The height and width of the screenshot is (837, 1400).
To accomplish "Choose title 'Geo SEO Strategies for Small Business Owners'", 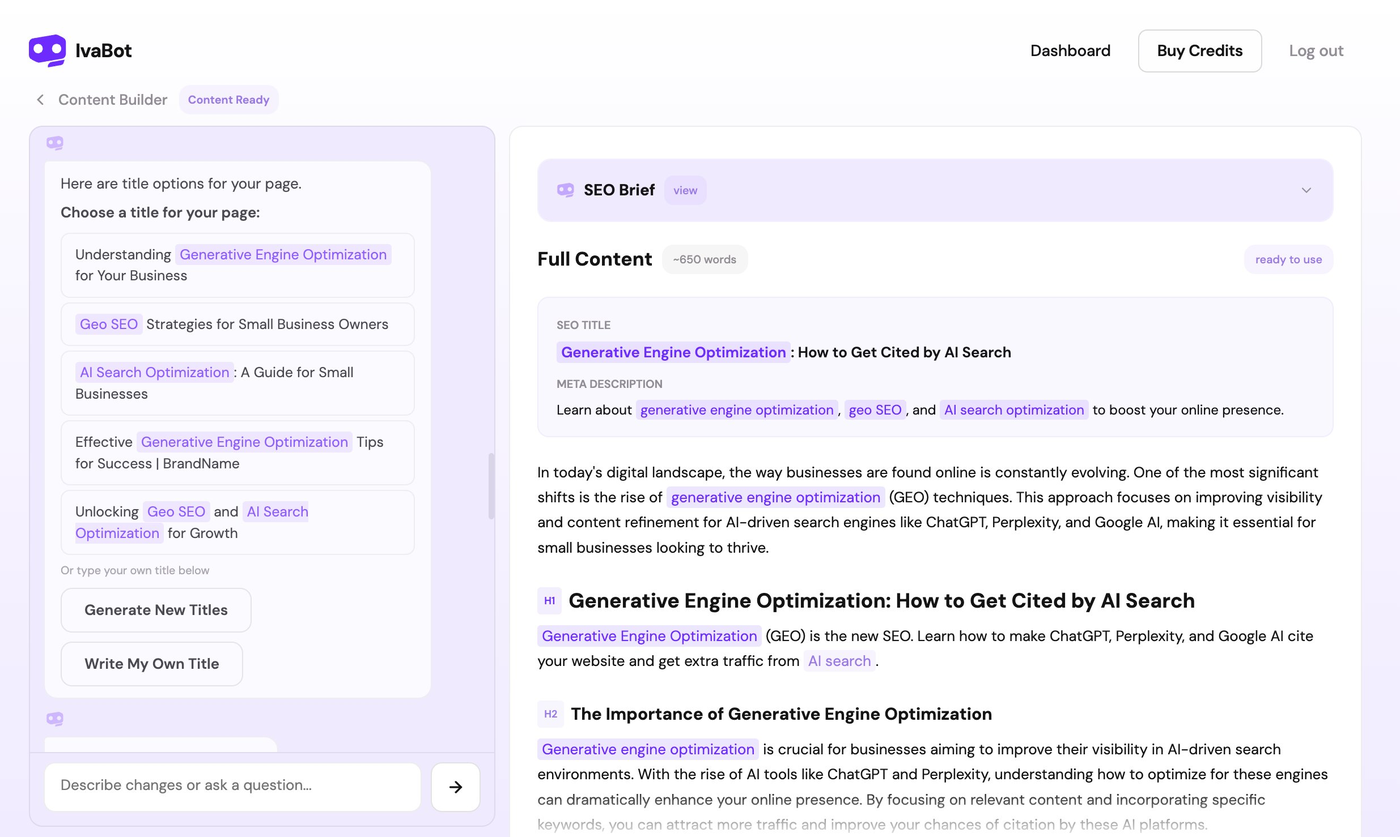I will point(238,324).
